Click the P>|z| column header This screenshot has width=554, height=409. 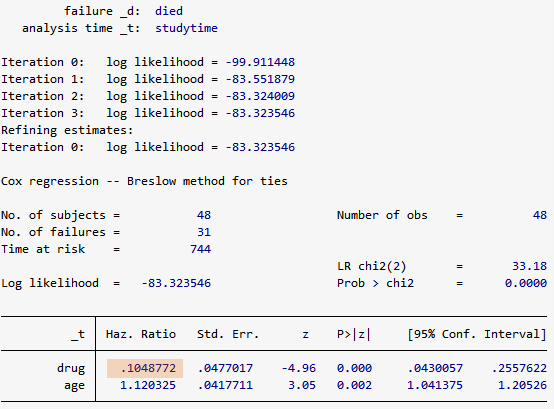354,334
